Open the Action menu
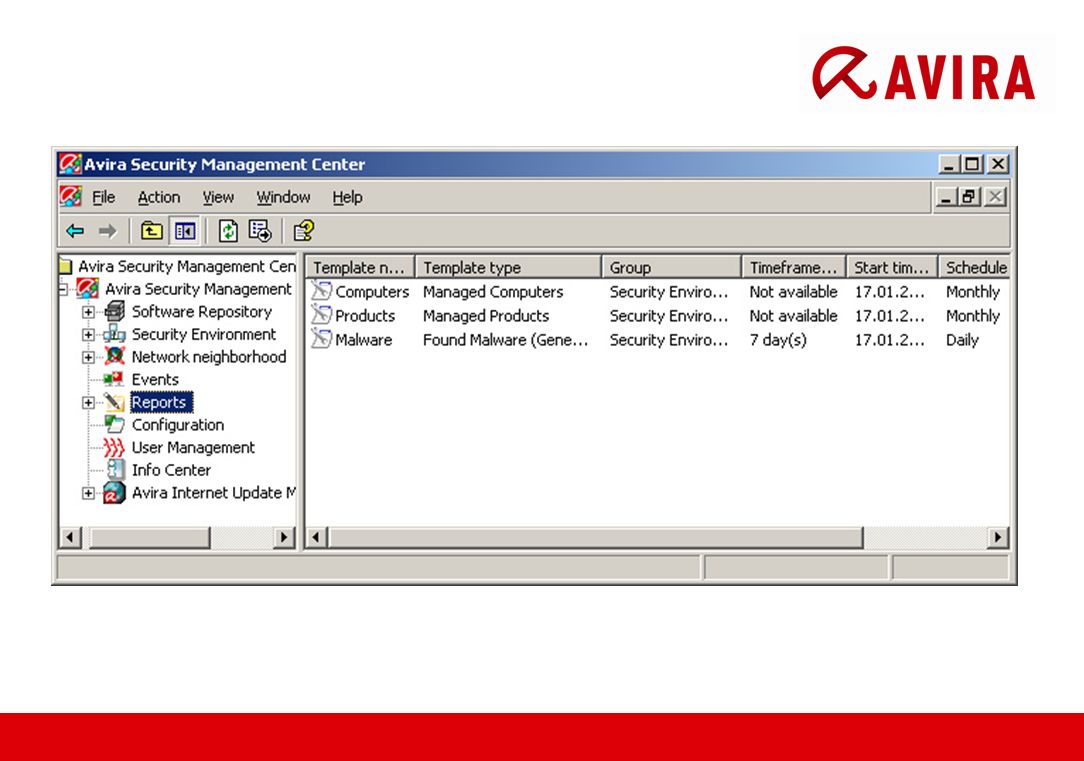This screenshot has height=761, width=1084. [x=159, y=198]
